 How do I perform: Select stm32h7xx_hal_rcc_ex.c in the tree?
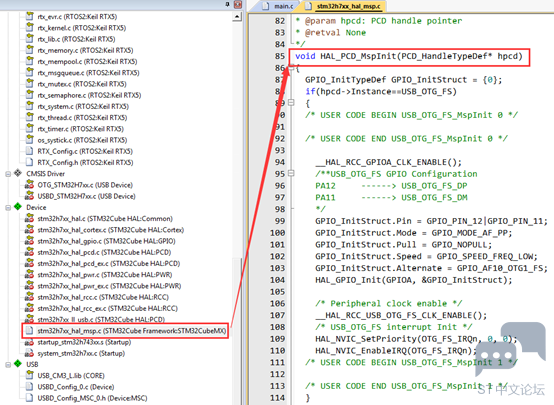point(107,309)
